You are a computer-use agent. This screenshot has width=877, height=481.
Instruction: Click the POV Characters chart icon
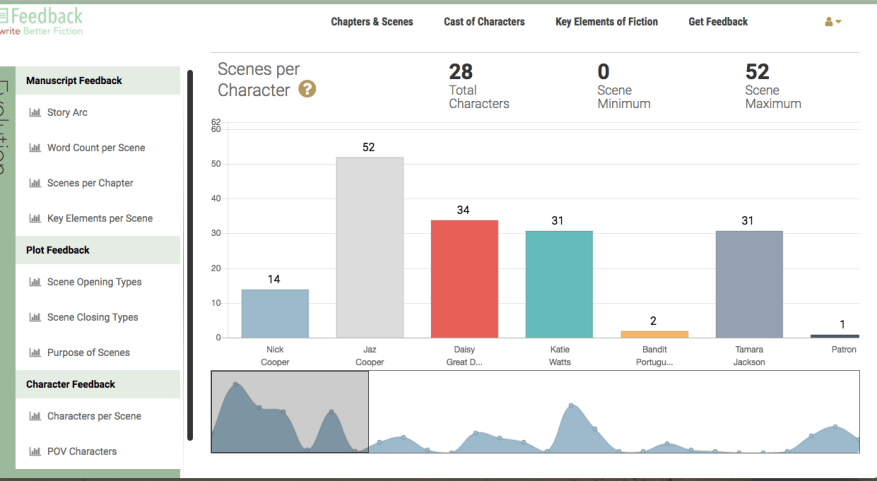pos(34,451)
